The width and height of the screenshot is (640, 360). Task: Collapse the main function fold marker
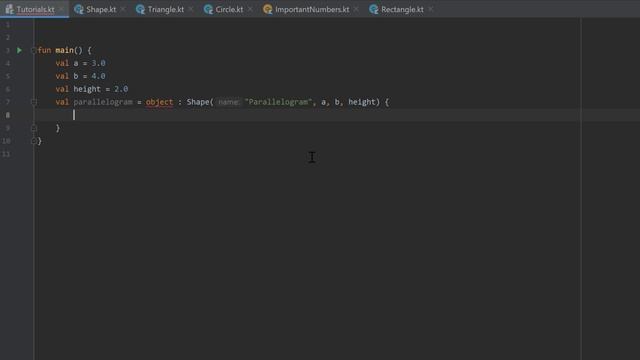(x=34, y=50)
